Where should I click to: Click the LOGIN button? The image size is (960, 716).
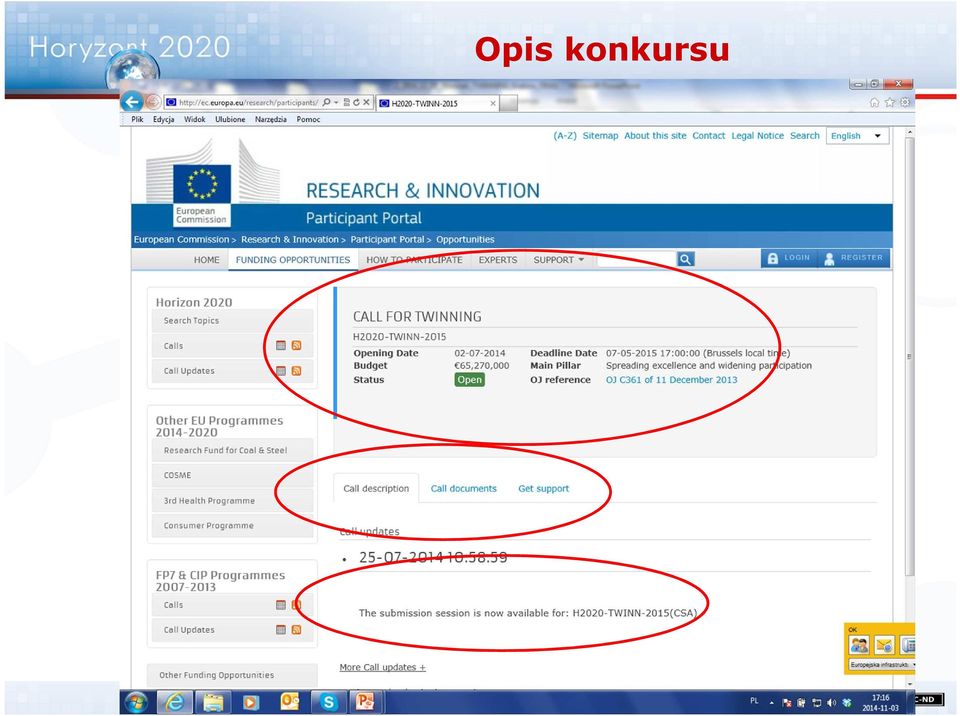coord(789,258)
